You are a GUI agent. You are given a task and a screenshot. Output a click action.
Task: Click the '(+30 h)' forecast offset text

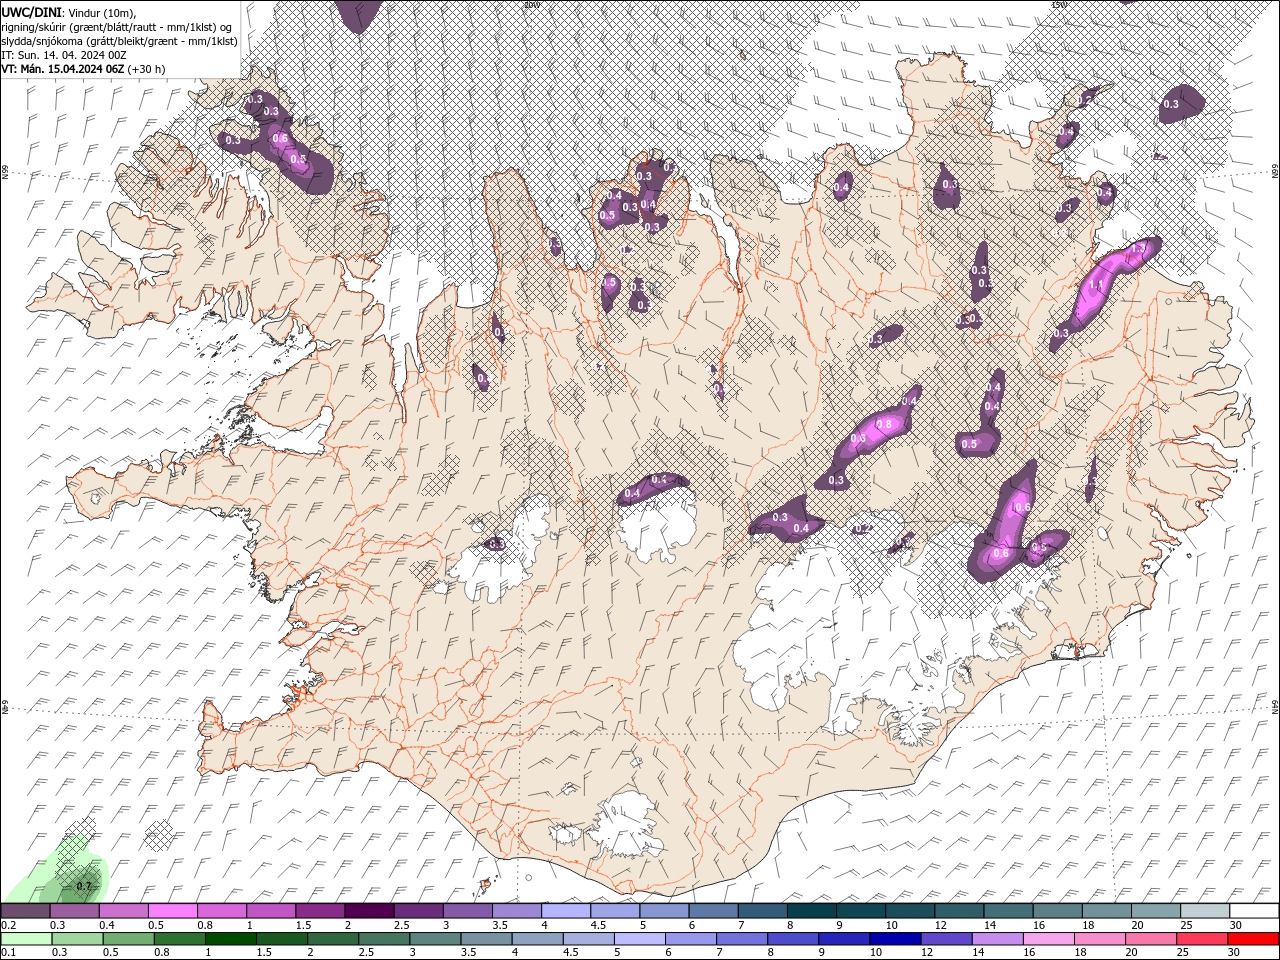pyautogui.click(x=147, y=69)
